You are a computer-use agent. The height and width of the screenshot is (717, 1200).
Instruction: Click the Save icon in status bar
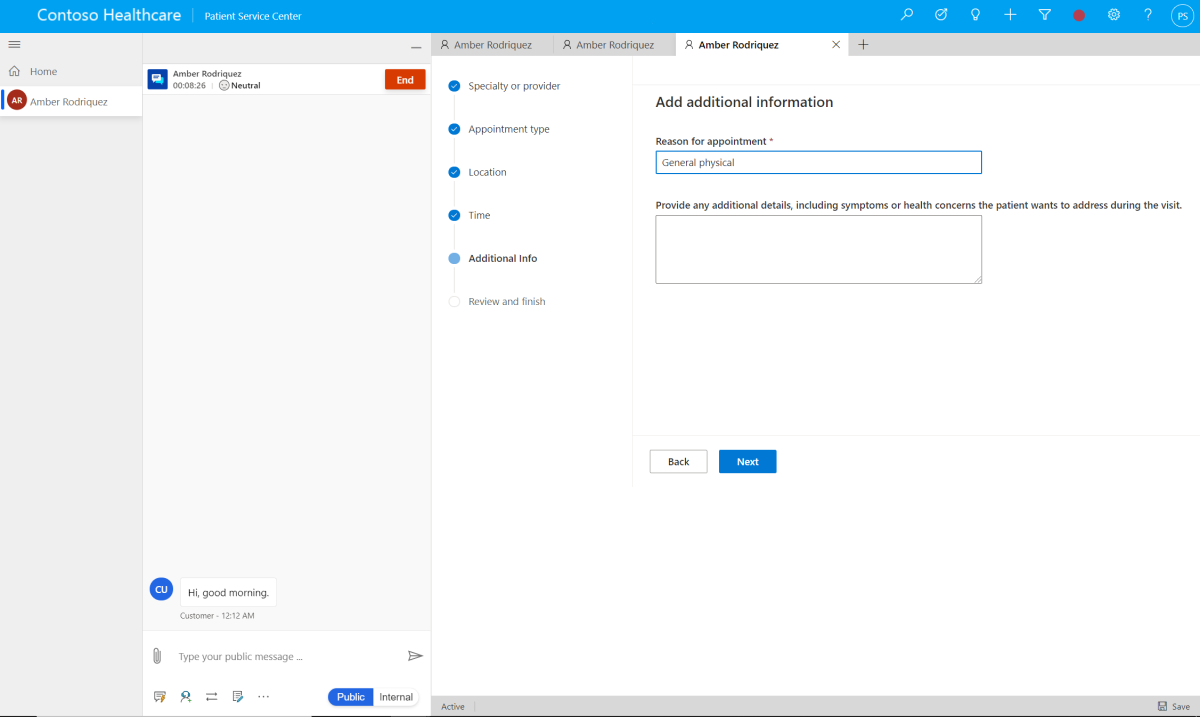pyautogui.click(x=1162, y=706)
